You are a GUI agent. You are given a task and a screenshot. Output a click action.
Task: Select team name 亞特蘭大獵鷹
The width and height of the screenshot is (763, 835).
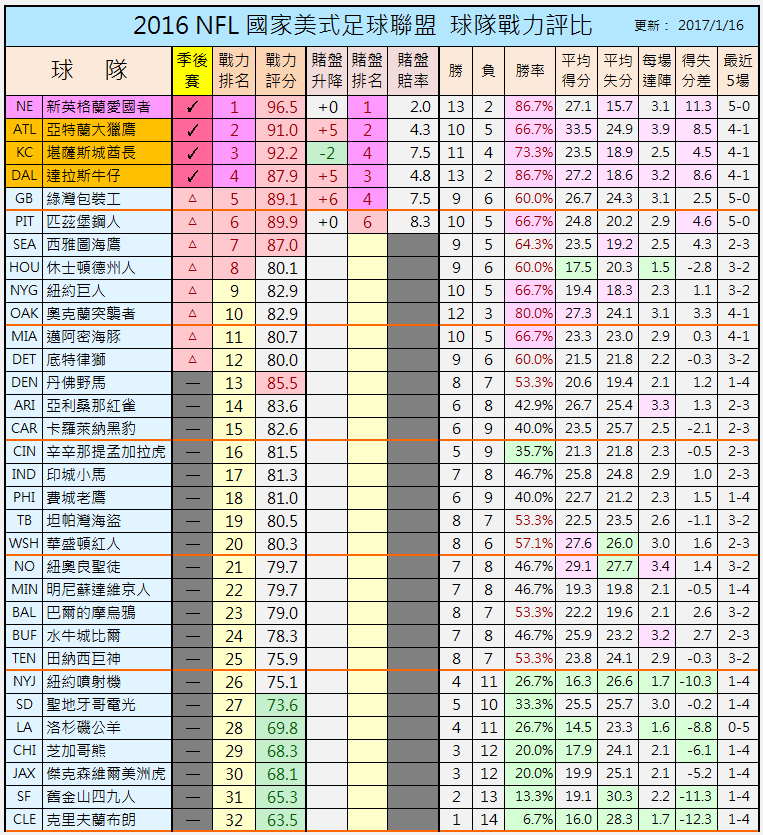[91, 130]
